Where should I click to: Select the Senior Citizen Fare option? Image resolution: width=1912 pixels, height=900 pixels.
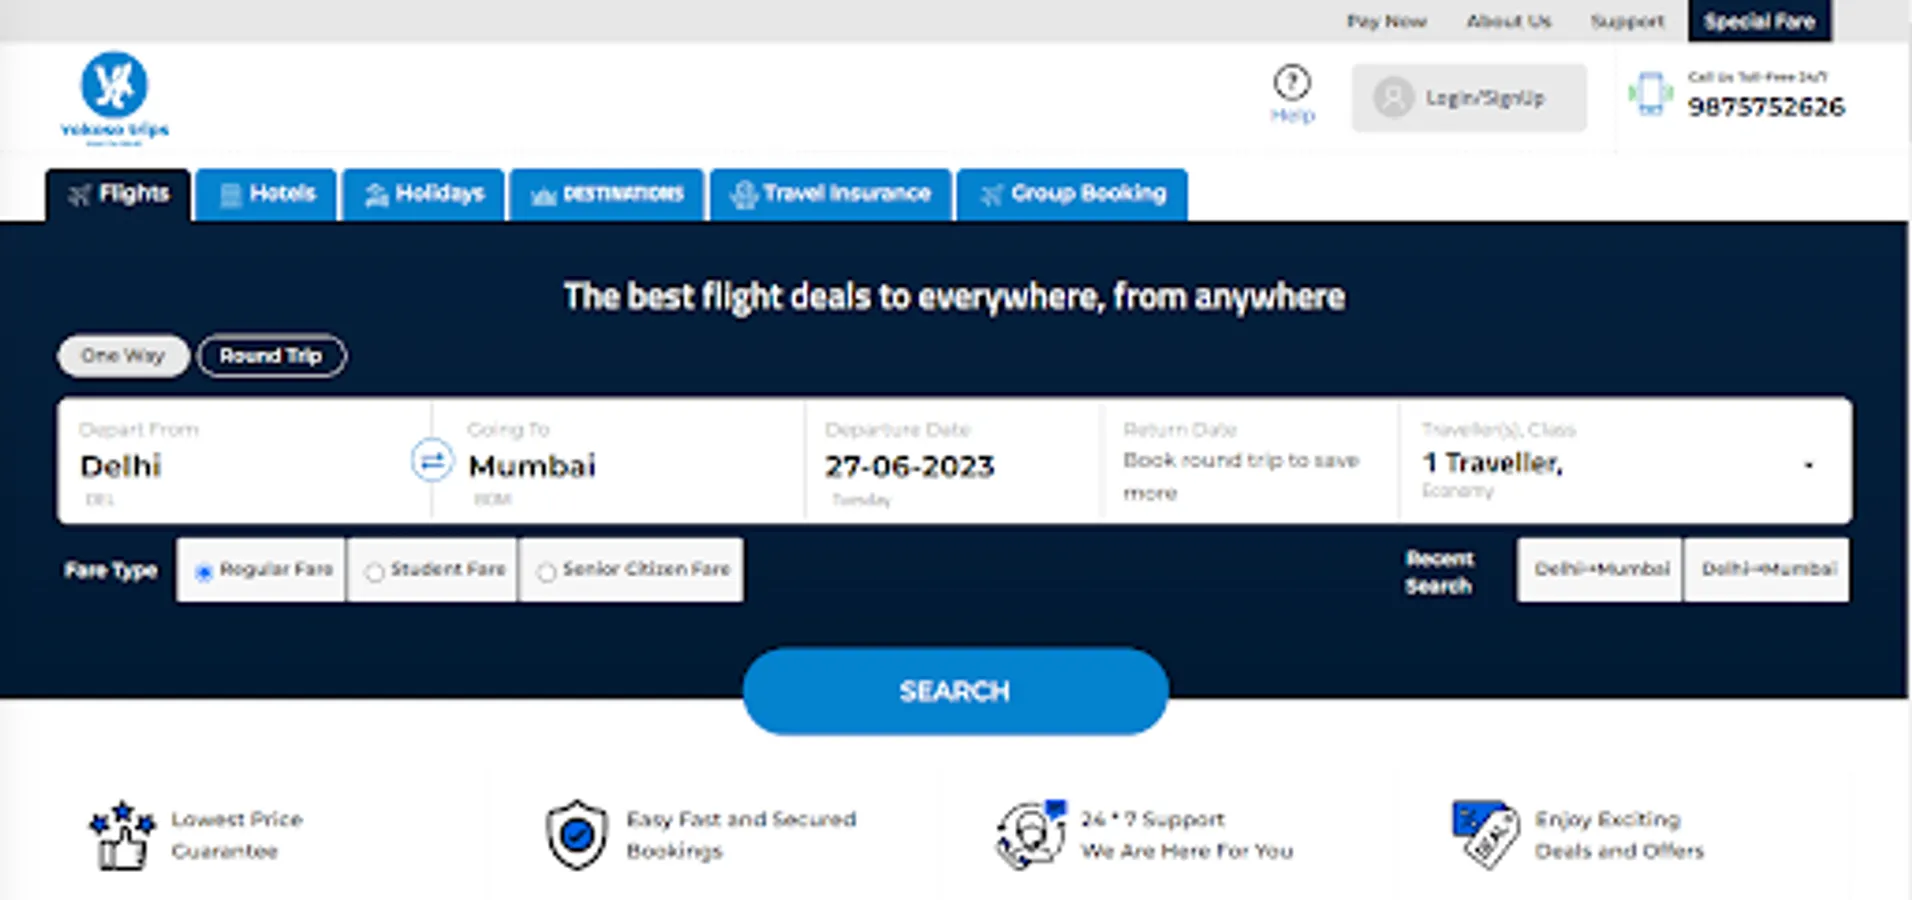pyautogui.click(x=631, y=570)
